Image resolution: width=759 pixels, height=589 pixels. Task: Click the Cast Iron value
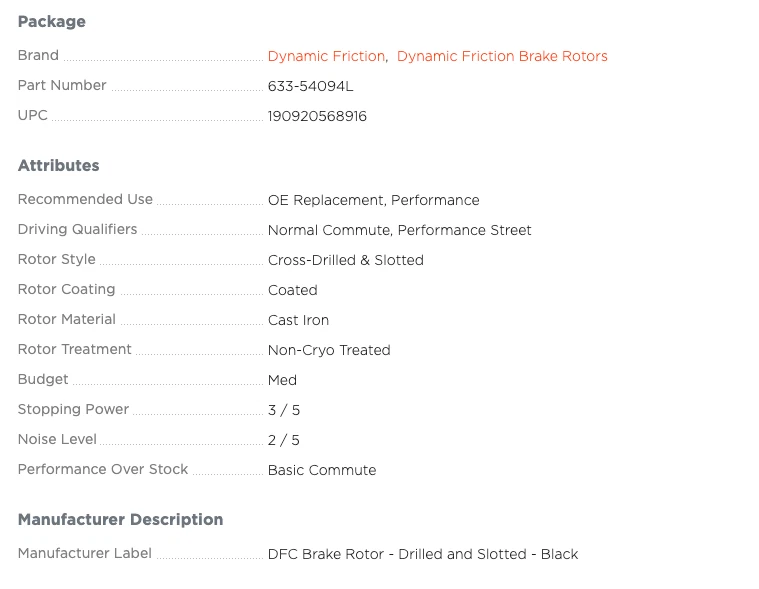click(298, 320)
